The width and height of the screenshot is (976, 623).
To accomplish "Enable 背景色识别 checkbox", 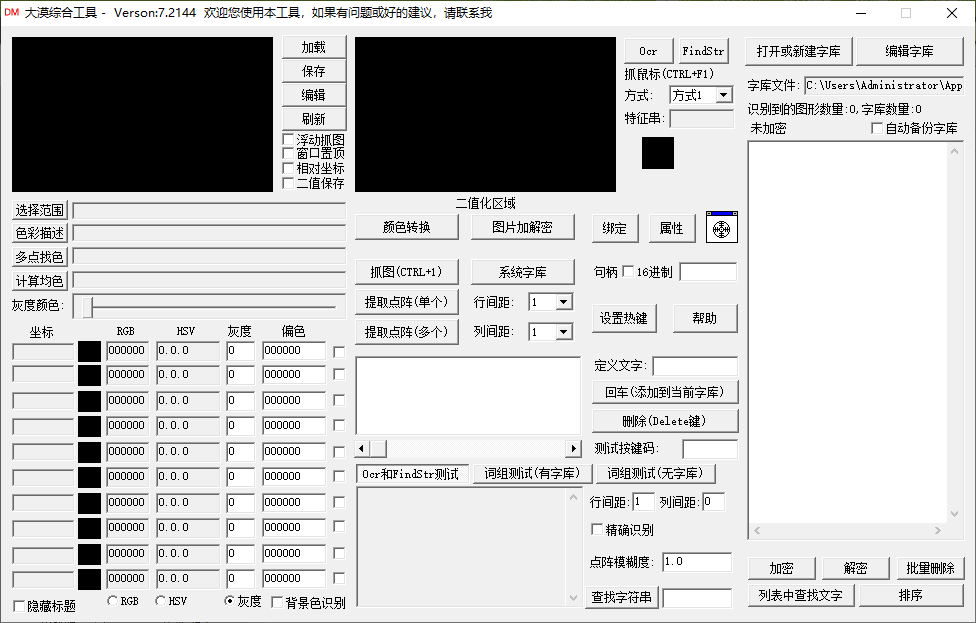I will (x=277, y=602).
